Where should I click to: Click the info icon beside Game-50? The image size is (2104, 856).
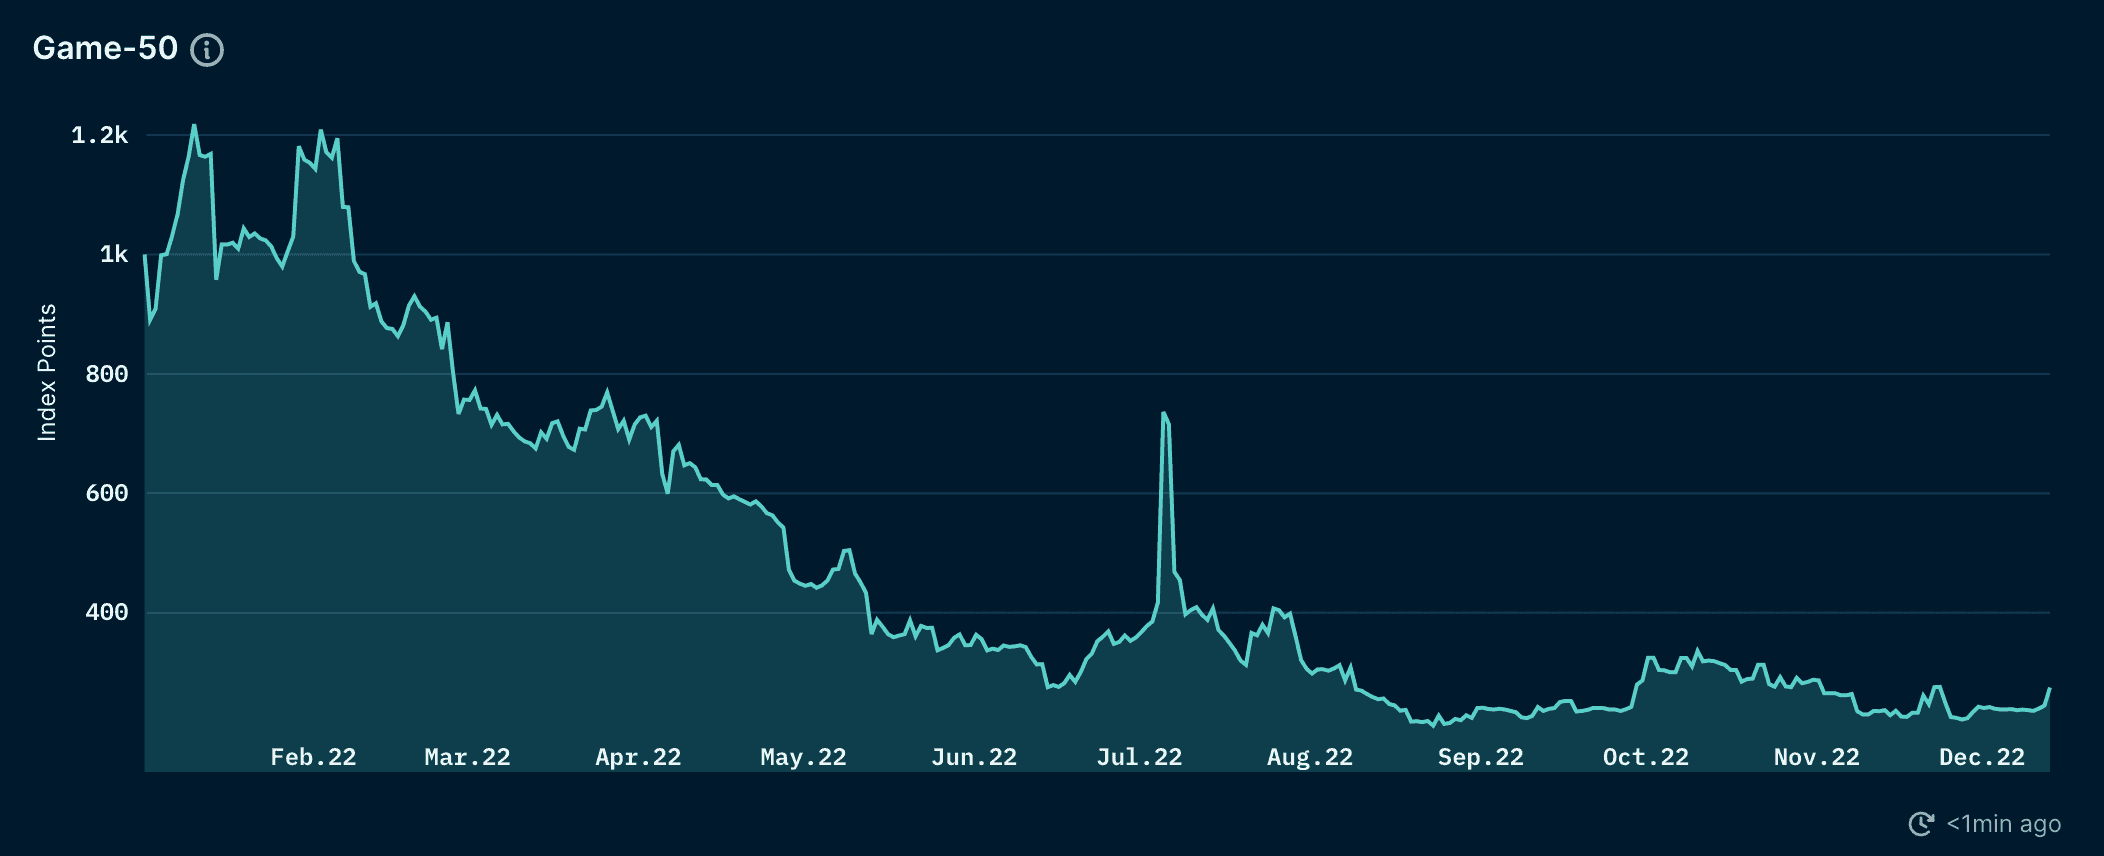207,49
